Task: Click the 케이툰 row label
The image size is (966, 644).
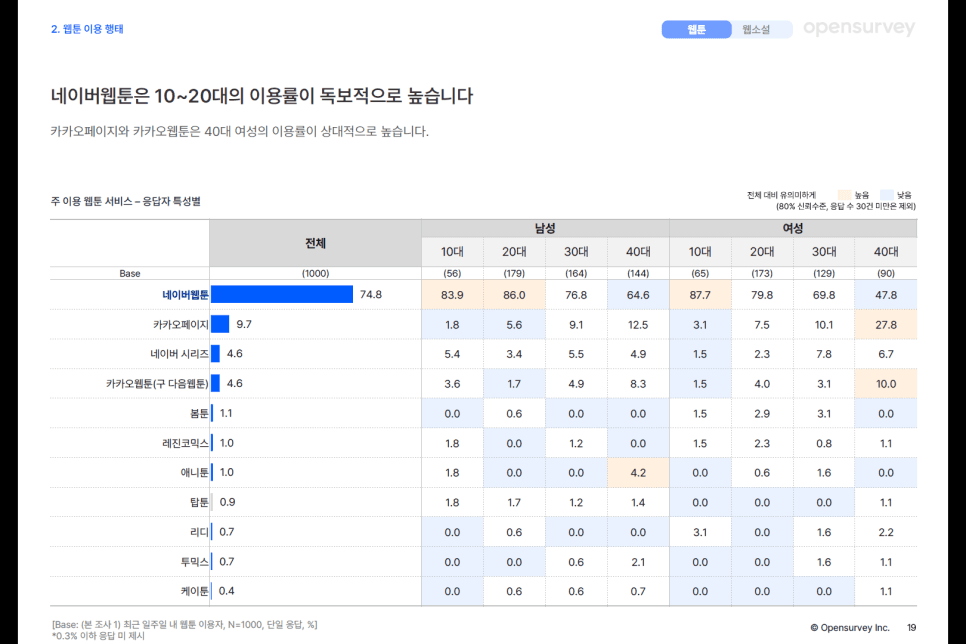Action: [195, 591]
